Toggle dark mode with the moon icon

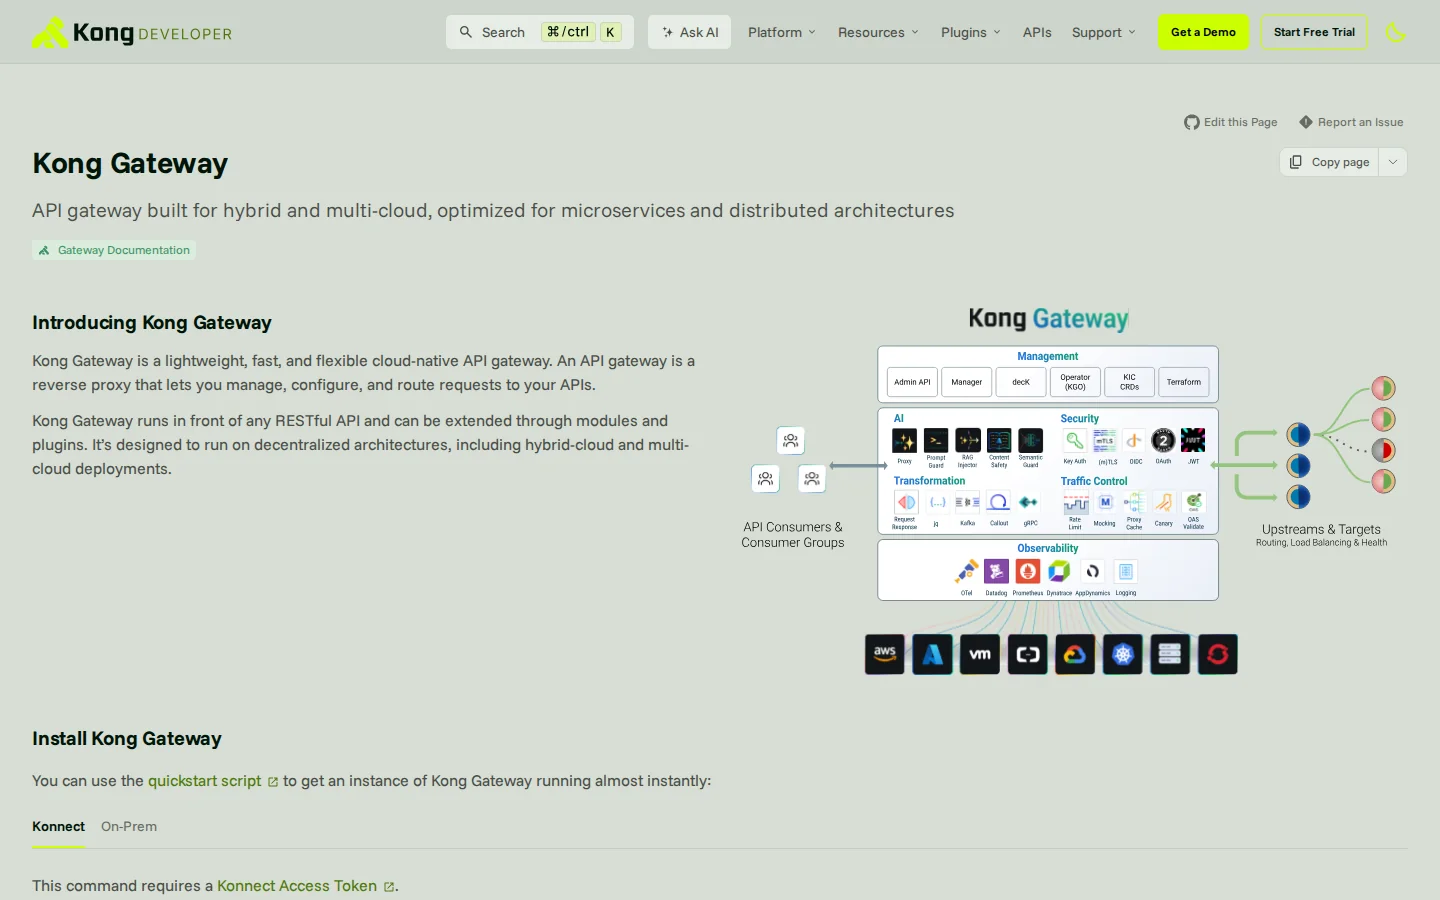(x=1396, y=32)
